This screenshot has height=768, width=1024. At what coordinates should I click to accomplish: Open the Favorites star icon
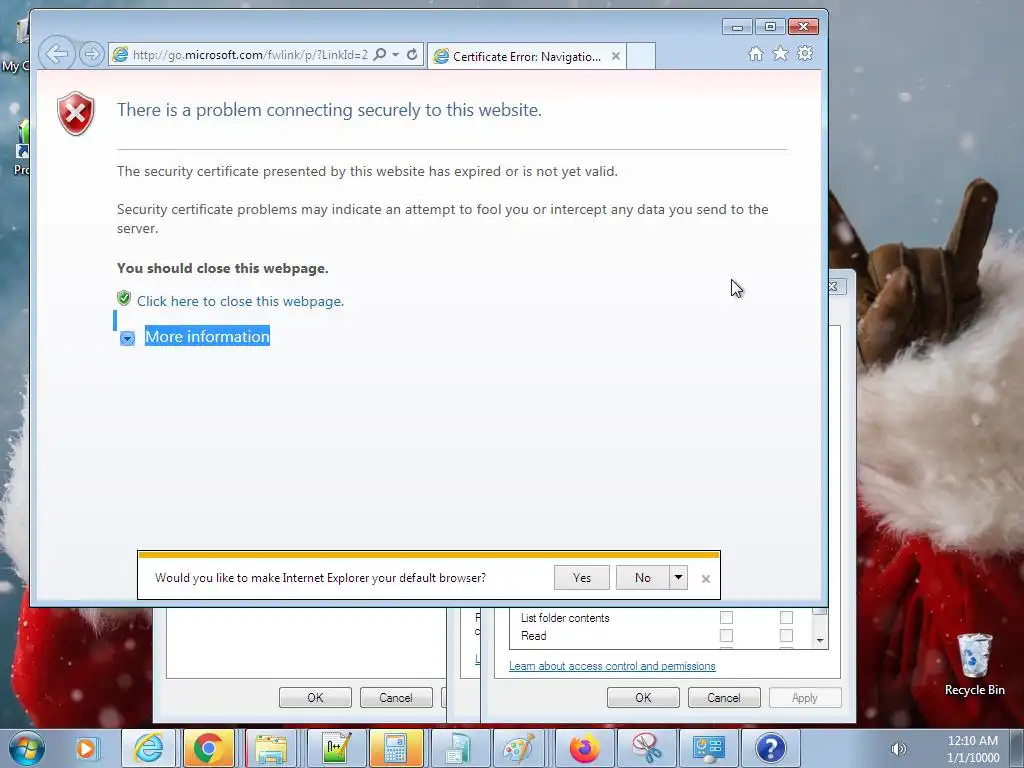pyautogui.click(x=780, y=54)
